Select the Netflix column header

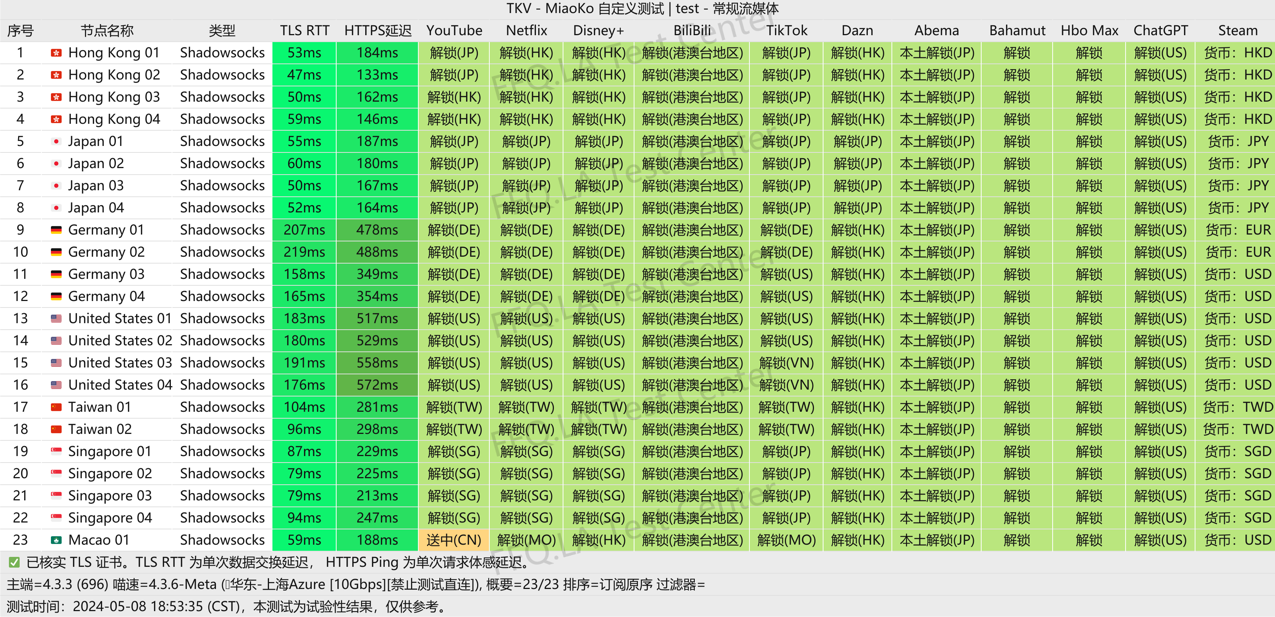[526, 31]
